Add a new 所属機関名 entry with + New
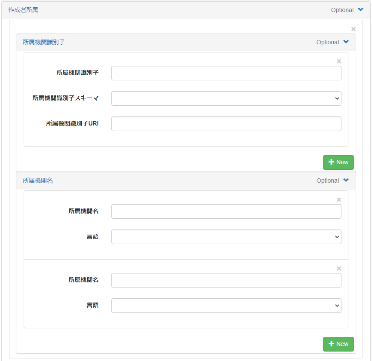 (338, 344)
